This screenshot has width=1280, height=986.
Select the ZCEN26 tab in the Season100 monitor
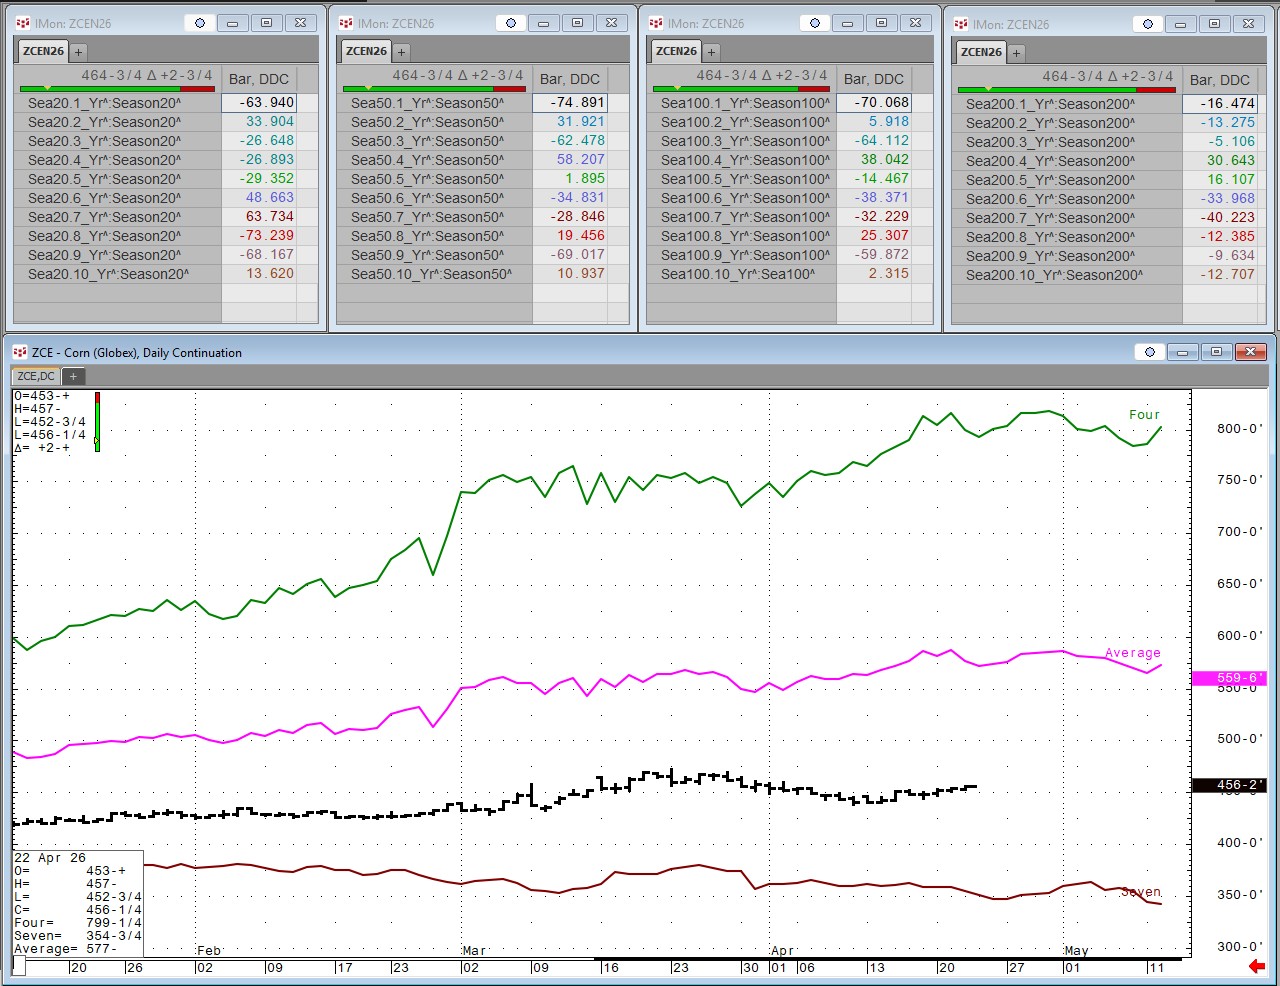click(676, 51)
